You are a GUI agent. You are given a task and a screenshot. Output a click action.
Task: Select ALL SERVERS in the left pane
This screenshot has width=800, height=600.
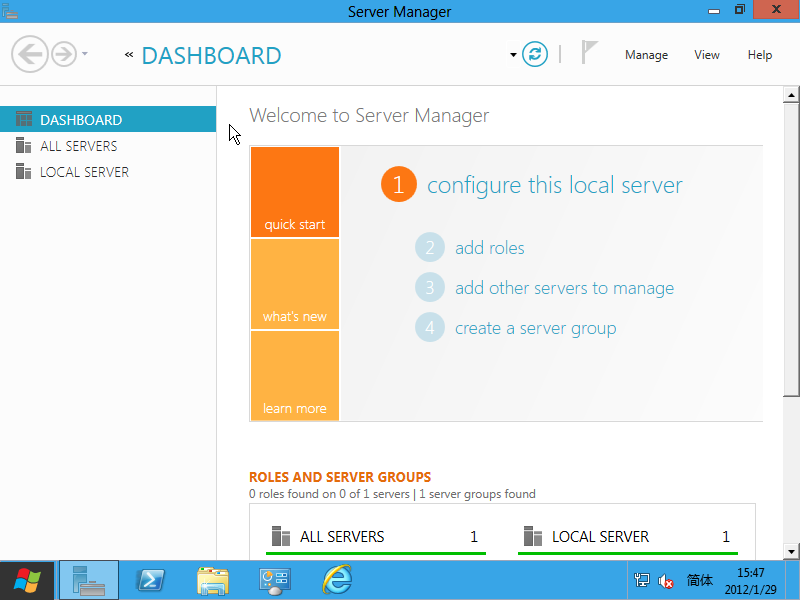coord(108,146)
